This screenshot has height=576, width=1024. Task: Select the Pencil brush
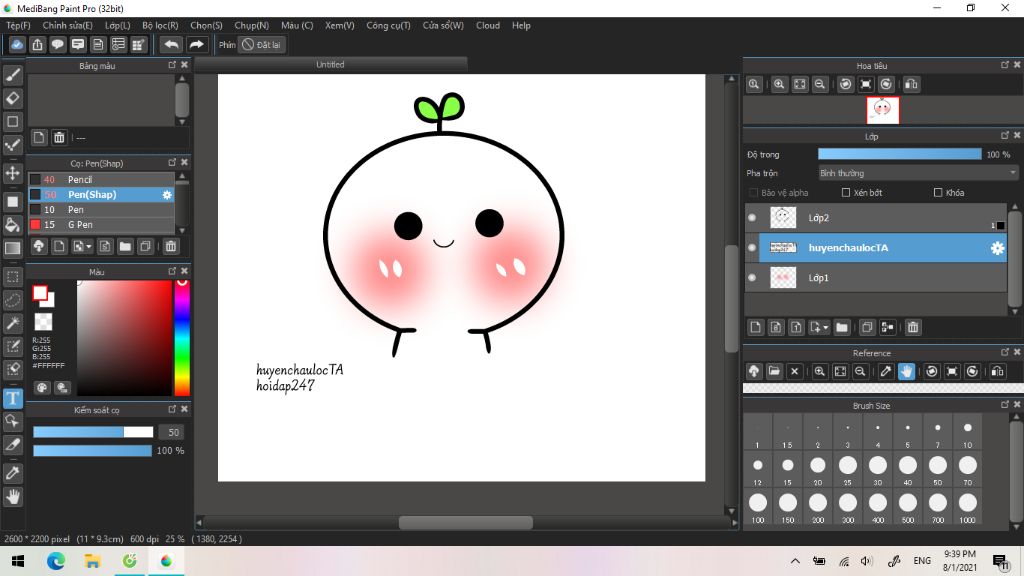pos(101,180)
